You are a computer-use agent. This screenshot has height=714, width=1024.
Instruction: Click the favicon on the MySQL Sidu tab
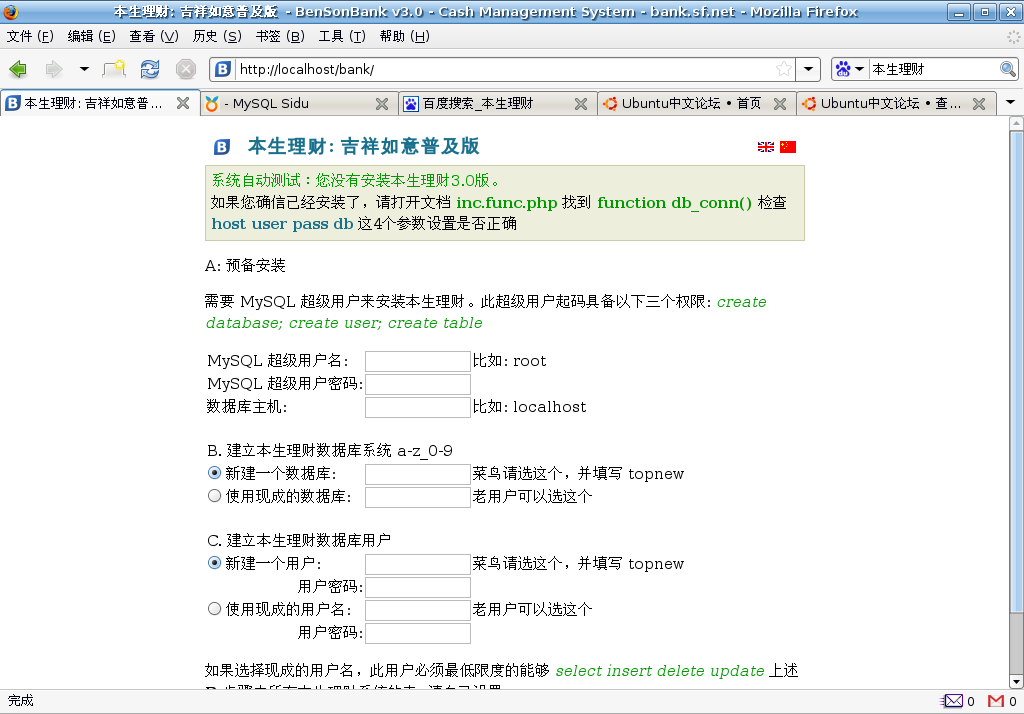pos(212,103)
